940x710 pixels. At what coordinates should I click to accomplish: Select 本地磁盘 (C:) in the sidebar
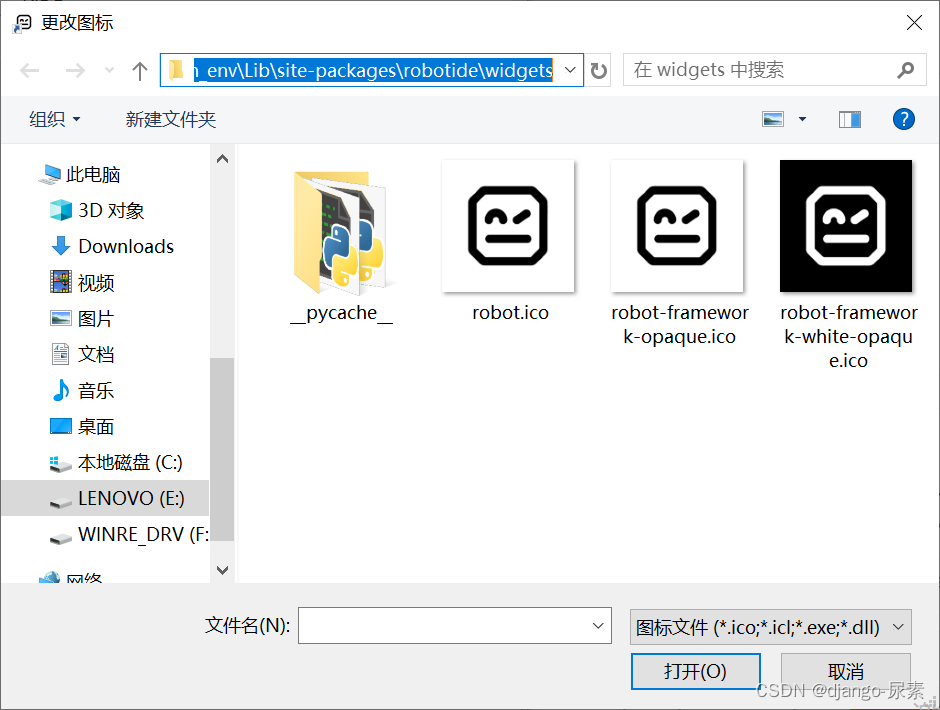pos(129,462)
